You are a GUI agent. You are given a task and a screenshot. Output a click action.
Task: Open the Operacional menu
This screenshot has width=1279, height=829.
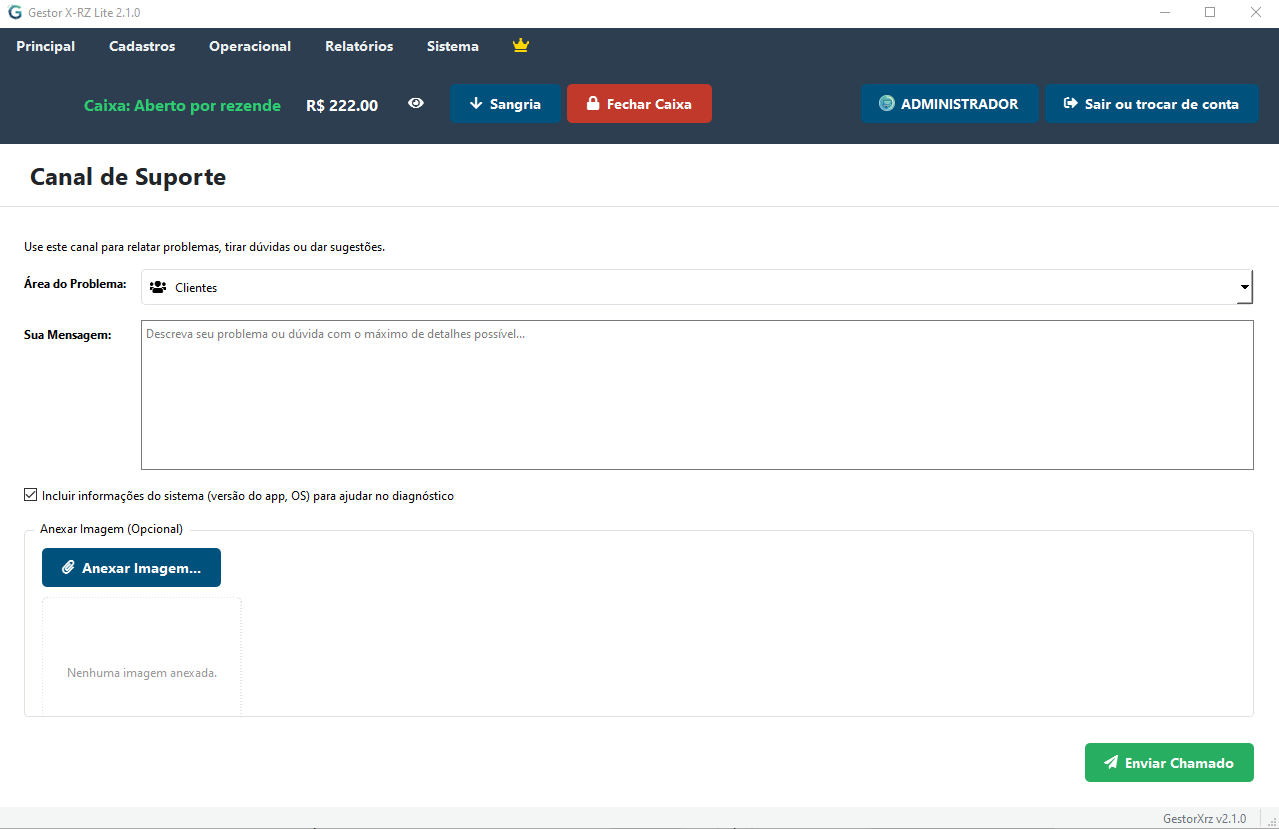tap(250, 46)
